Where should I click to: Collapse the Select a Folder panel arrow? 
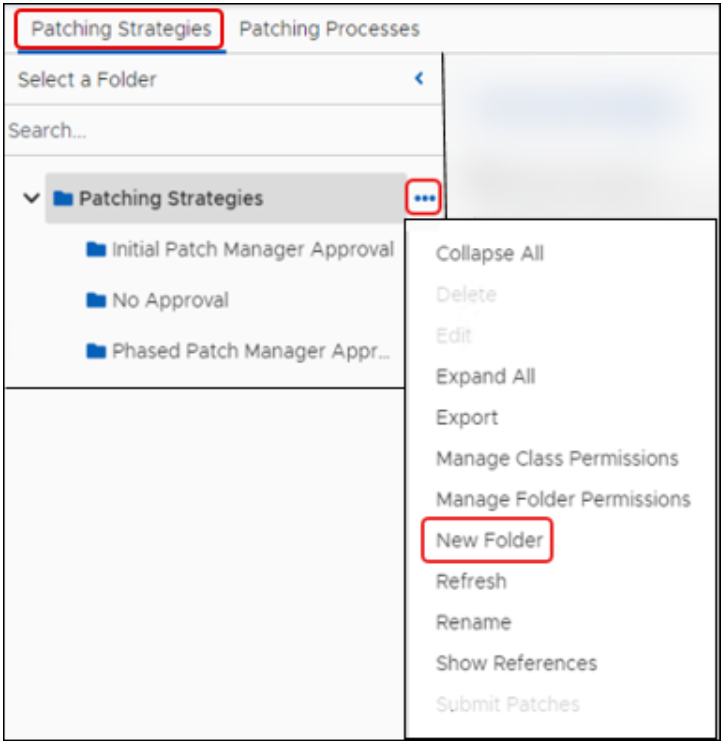click(x=420, y=78)
